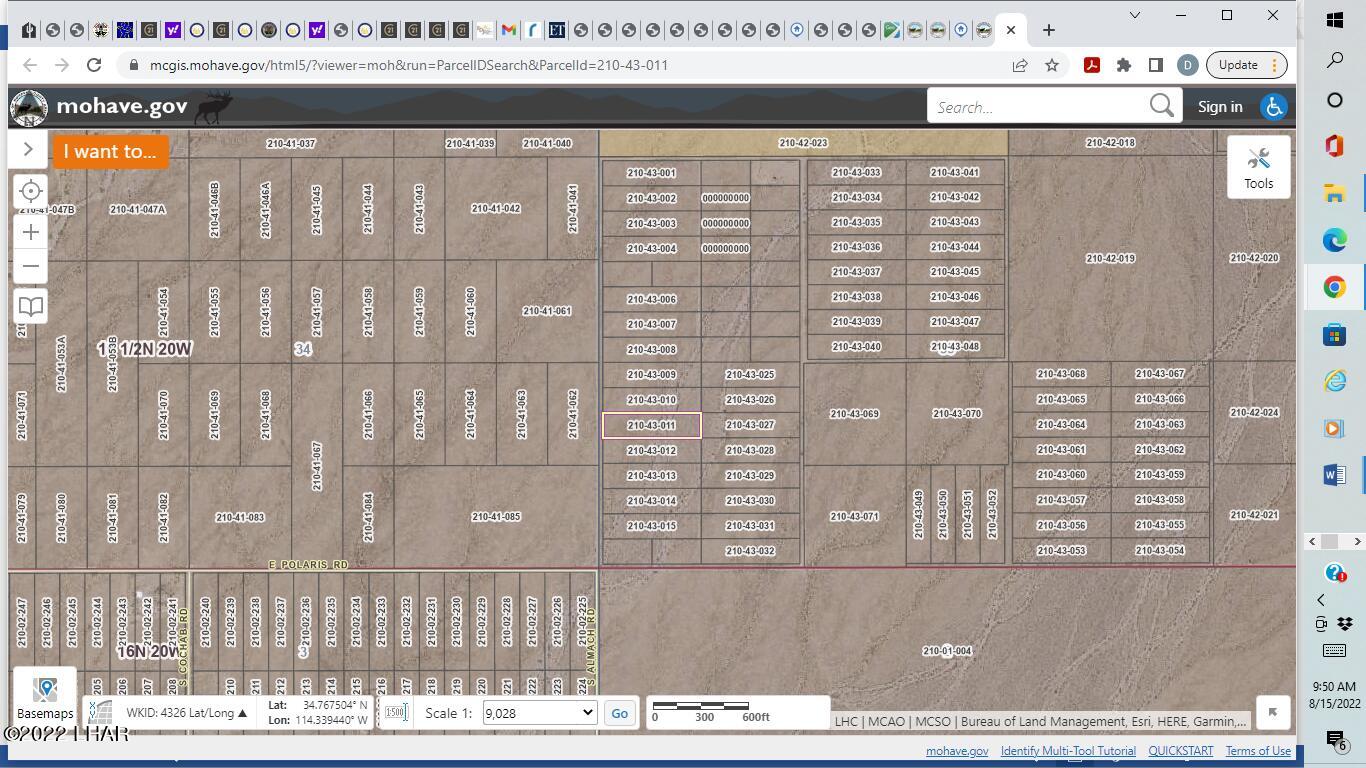This screenshot has width=1366, height=768.
Task: Open File Explorer from taskbar
Action: click(1335, 193)
